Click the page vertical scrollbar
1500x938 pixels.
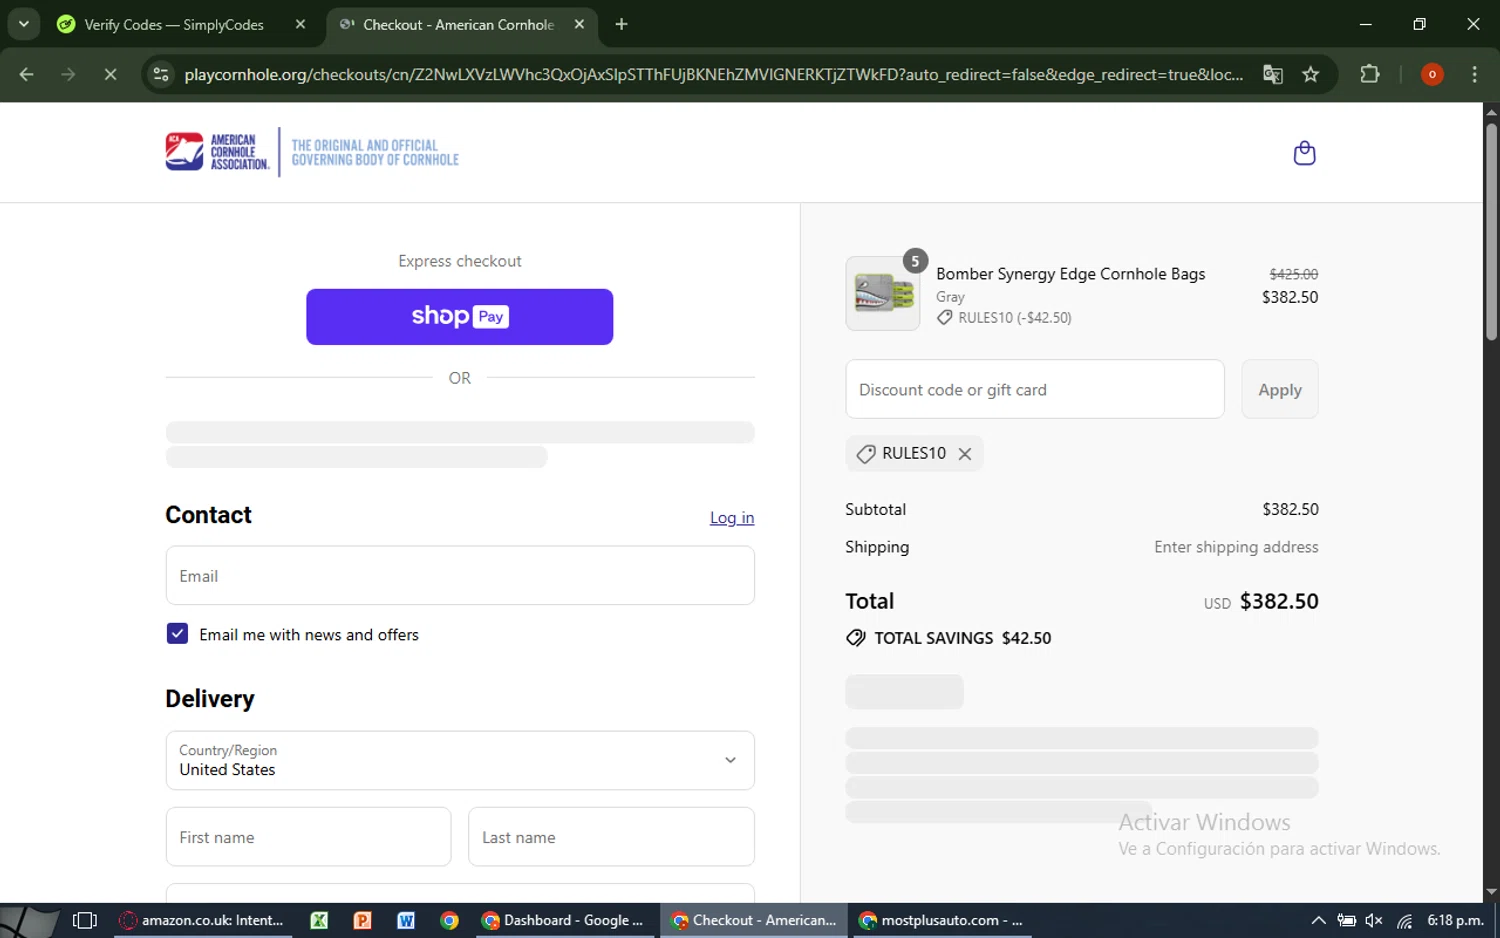point(1491,232)
